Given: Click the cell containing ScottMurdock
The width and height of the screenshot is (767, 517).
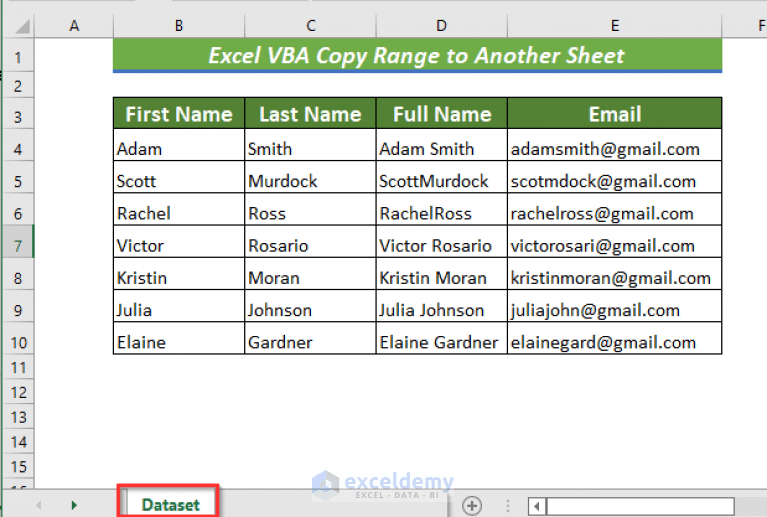Looking at the screenshot, I should 442,177.
